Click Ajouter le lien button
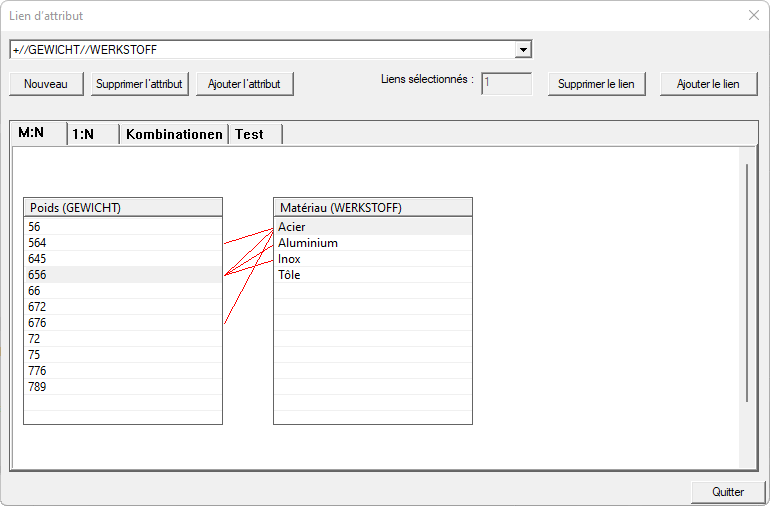This screenshot has width=770, height=506. 708,84
